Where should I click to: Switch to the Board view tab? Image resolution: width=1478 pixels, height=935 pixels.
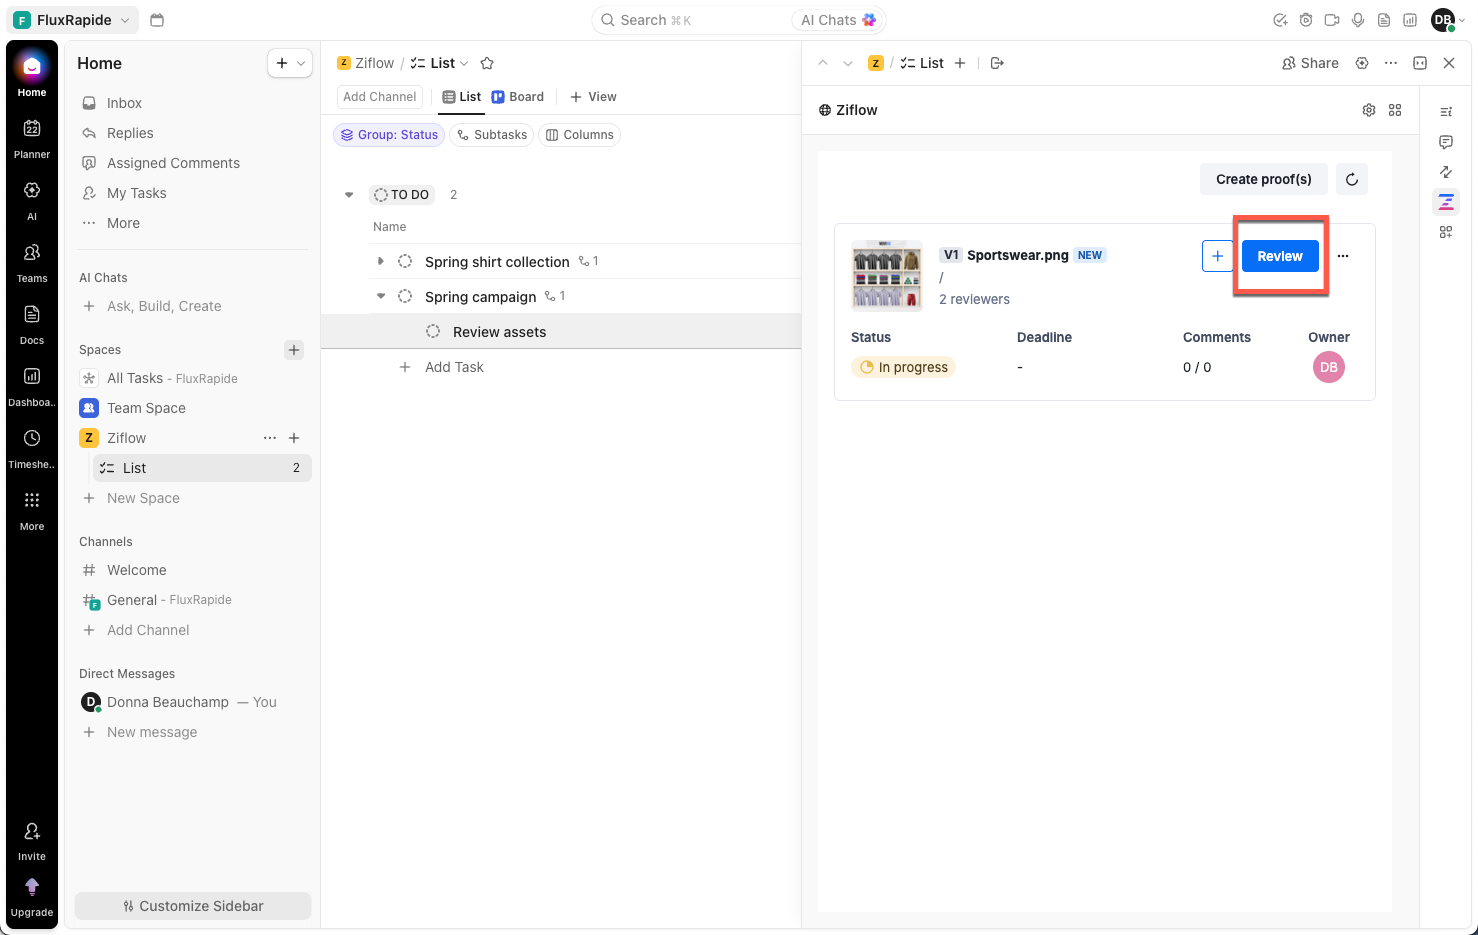point(518,97)
